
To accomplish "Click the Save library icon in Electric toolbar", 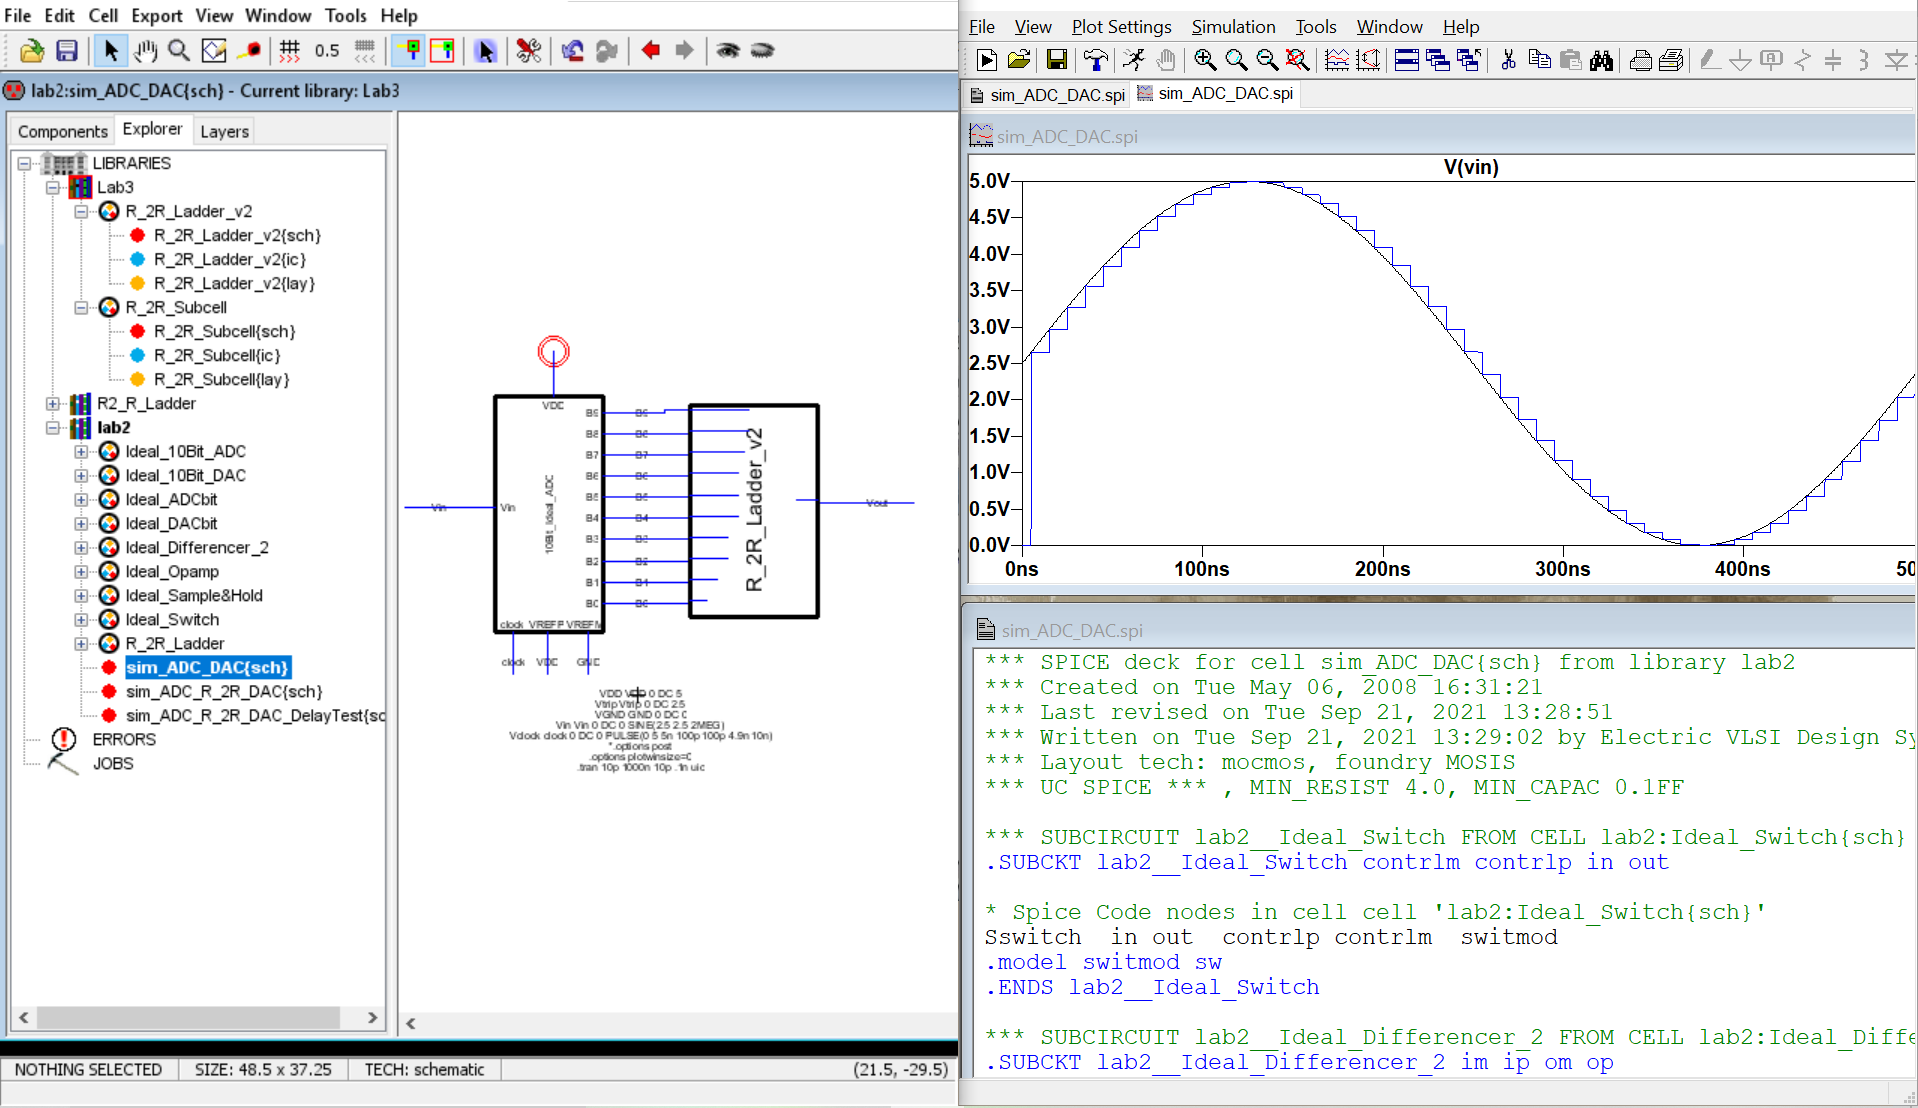I will point(67,51).
